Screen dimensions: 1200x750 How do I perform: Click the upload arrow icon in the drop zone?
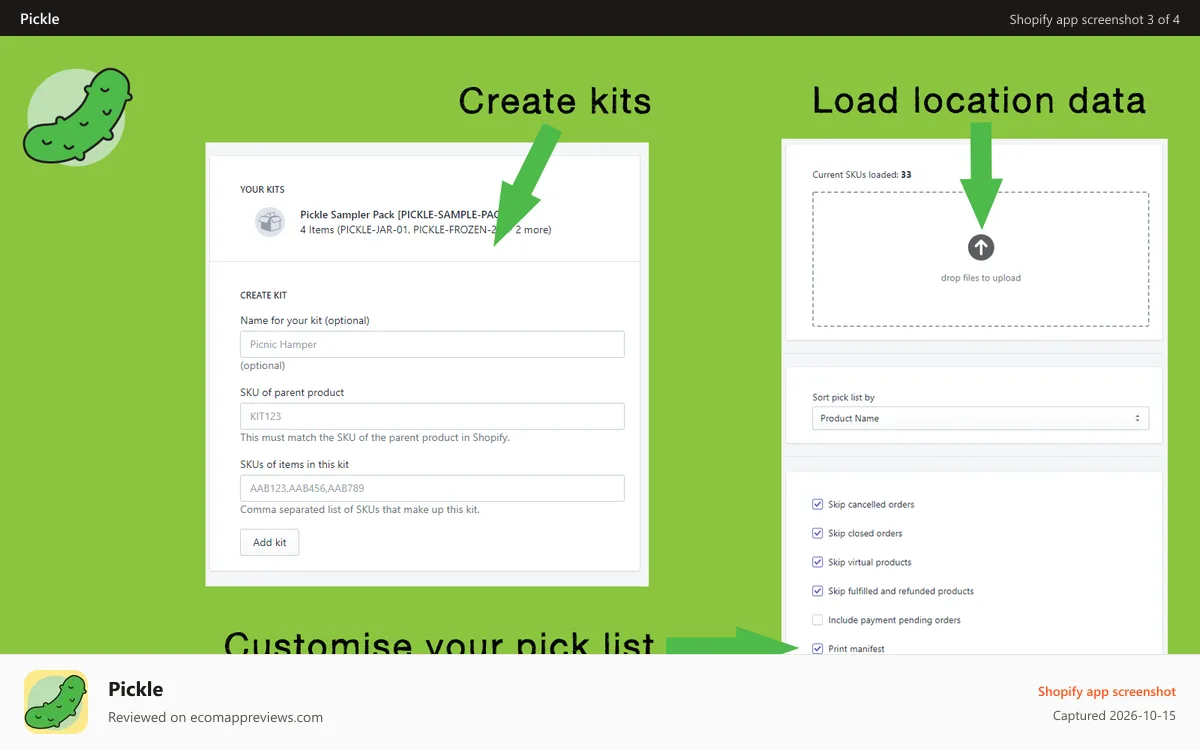981,247
